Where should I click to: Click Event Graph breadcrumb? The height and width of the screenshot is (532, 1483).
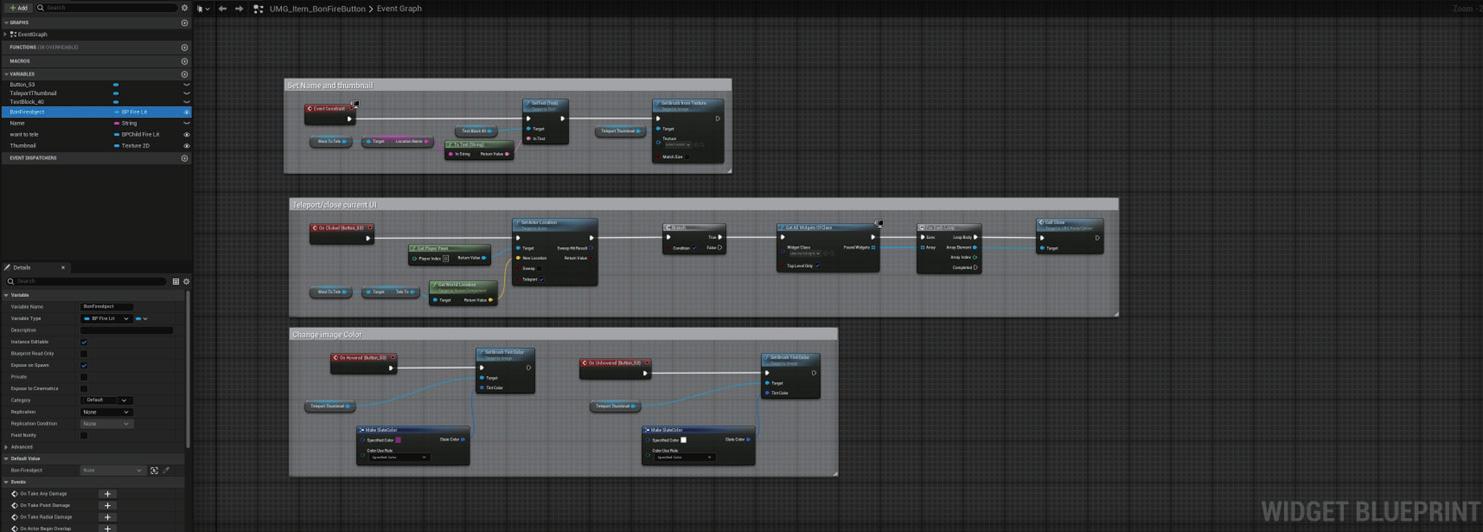399,9
